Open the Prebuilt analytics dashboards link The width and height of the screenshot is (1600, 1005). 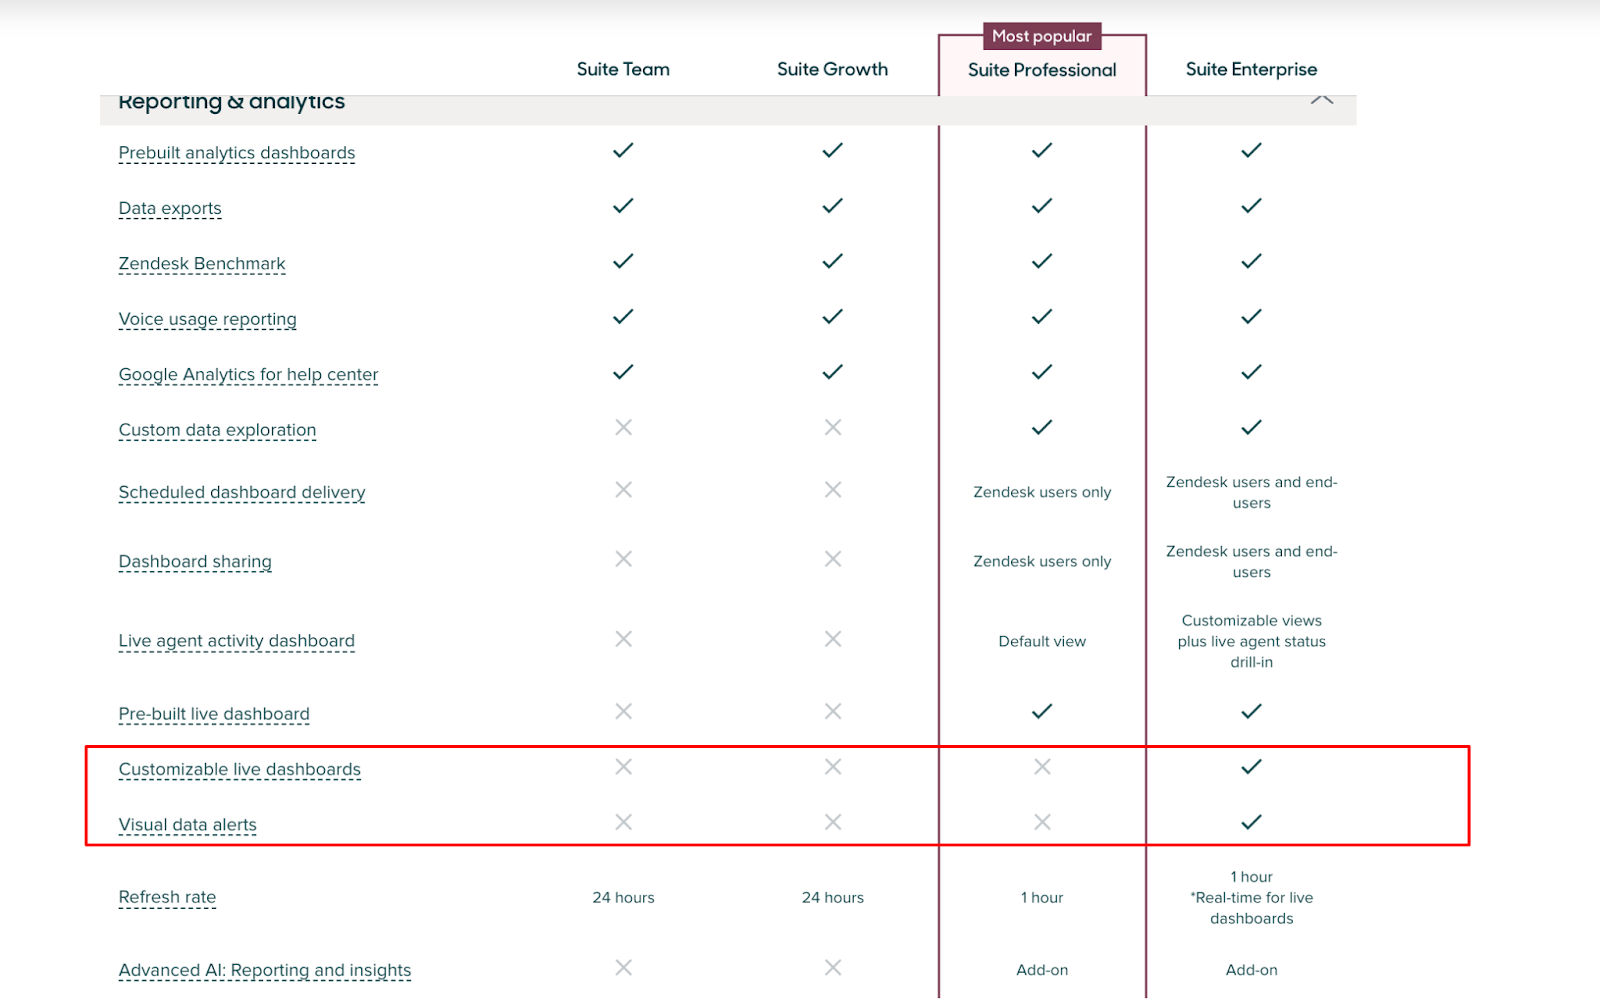pos(236,152)
